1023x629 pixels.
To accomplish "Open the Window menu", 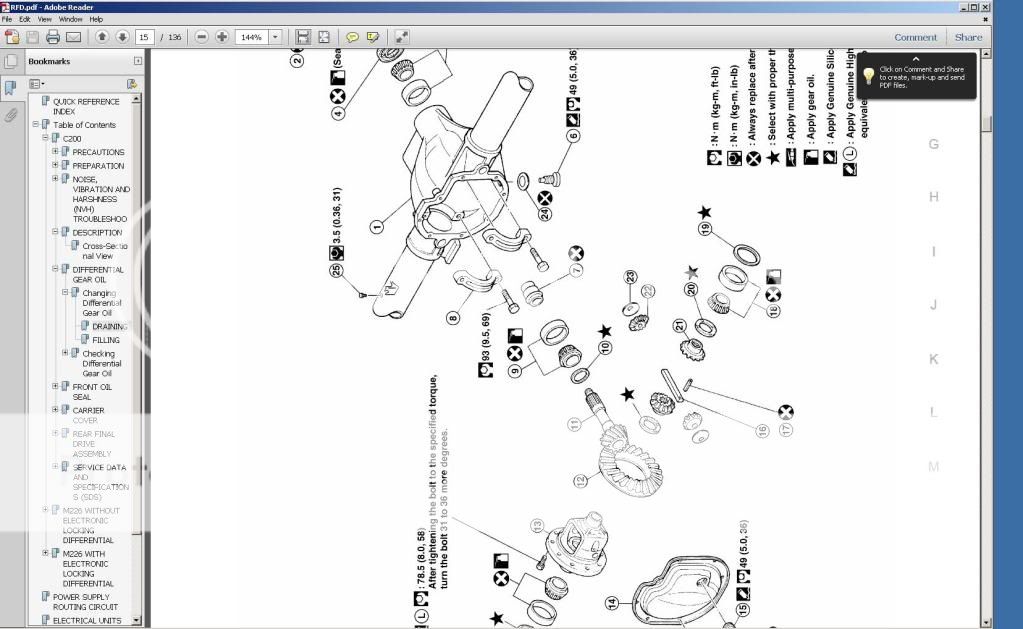I will [x=70, y=18].
